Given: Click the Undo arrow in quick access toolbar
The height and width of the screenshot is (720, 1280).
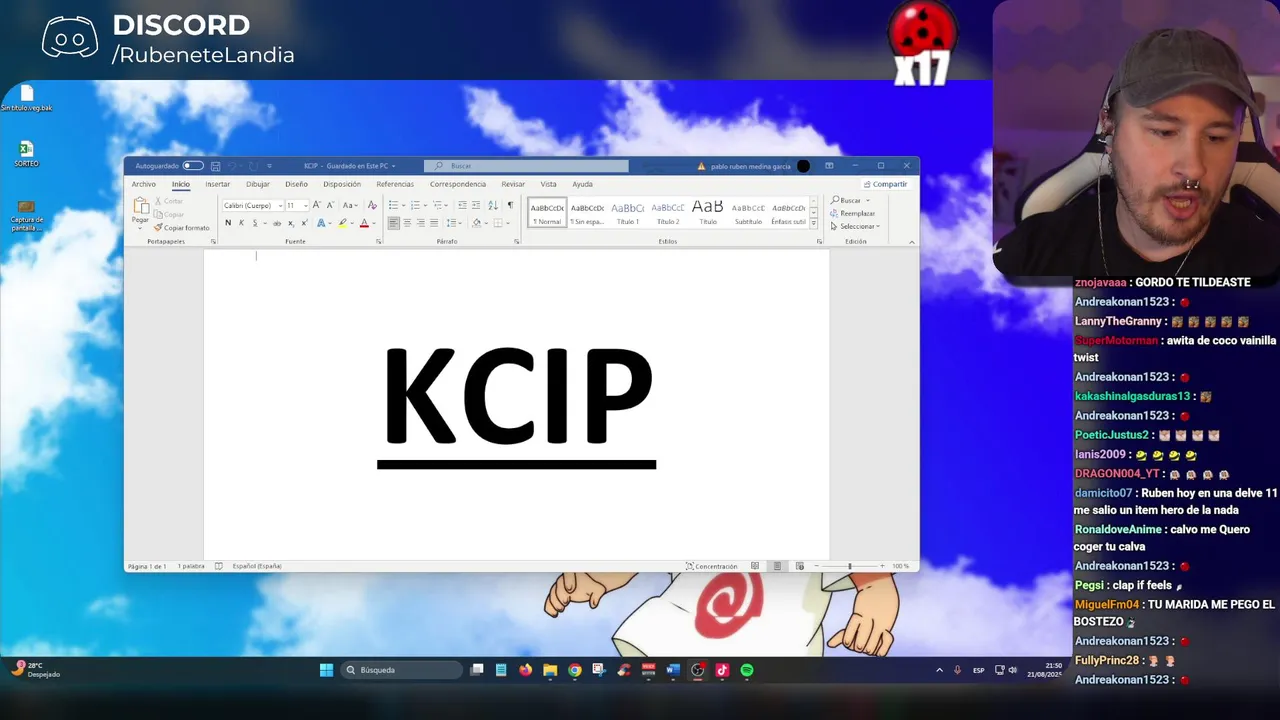Looking at the screenshot, I should (x=232, y=166).
